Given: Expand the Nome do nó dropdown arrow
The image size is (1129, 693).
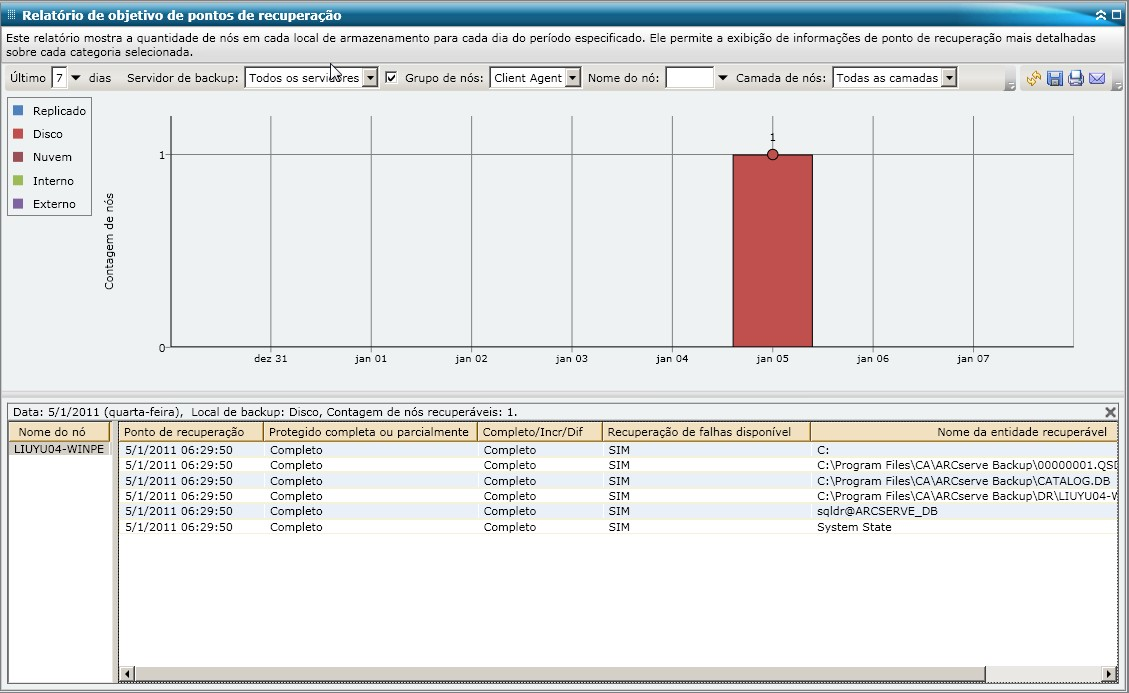Looking at the screenshot, I should click(x=721, y=76).
